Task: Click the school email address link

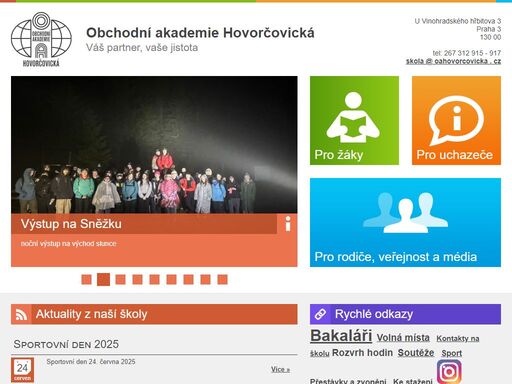Action: [453, 61]
